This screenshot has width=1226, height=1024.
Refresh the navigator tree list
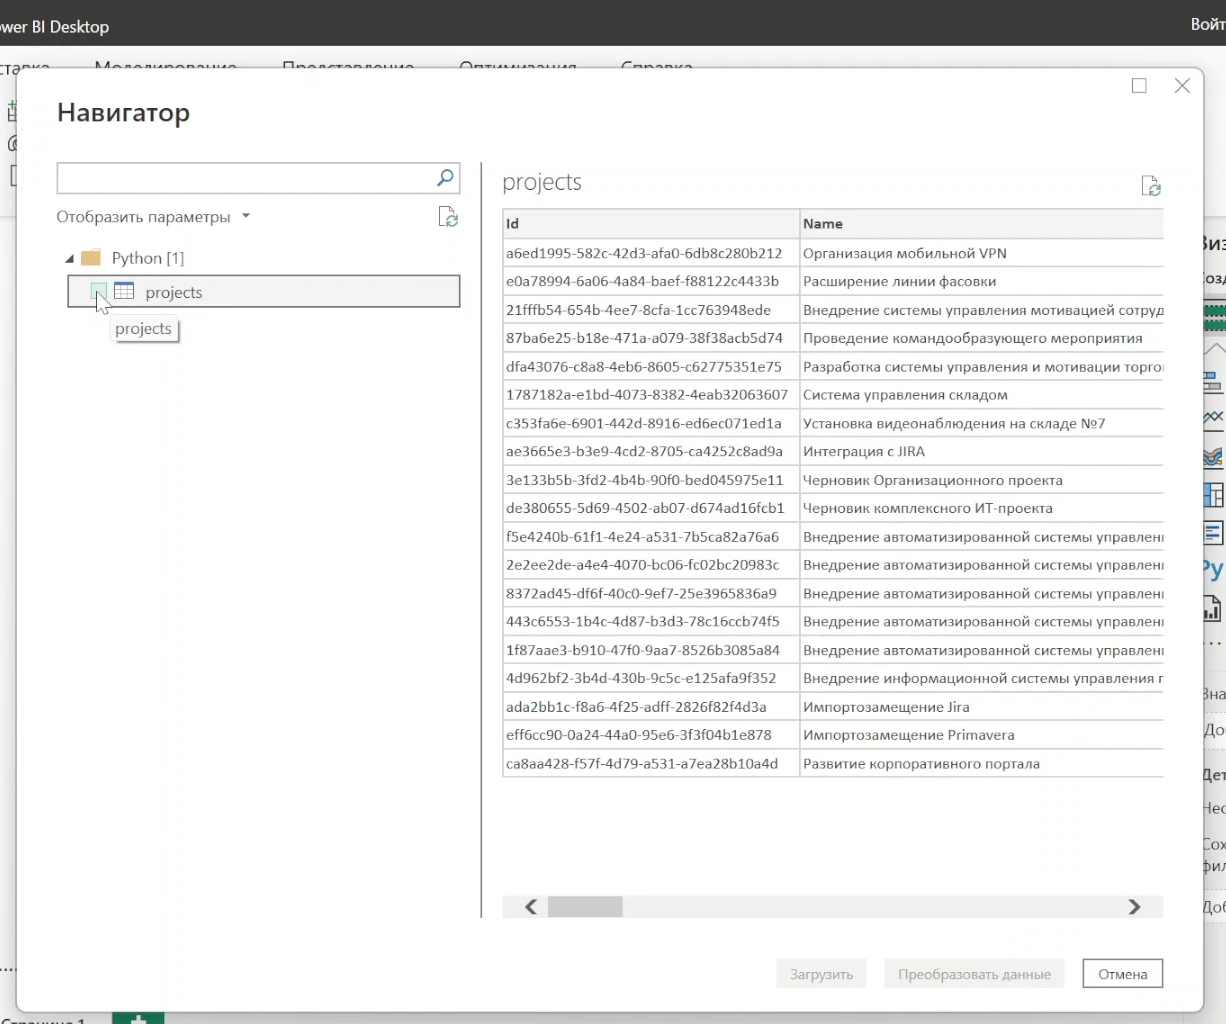pyautogui.click(x=448, y=217)
